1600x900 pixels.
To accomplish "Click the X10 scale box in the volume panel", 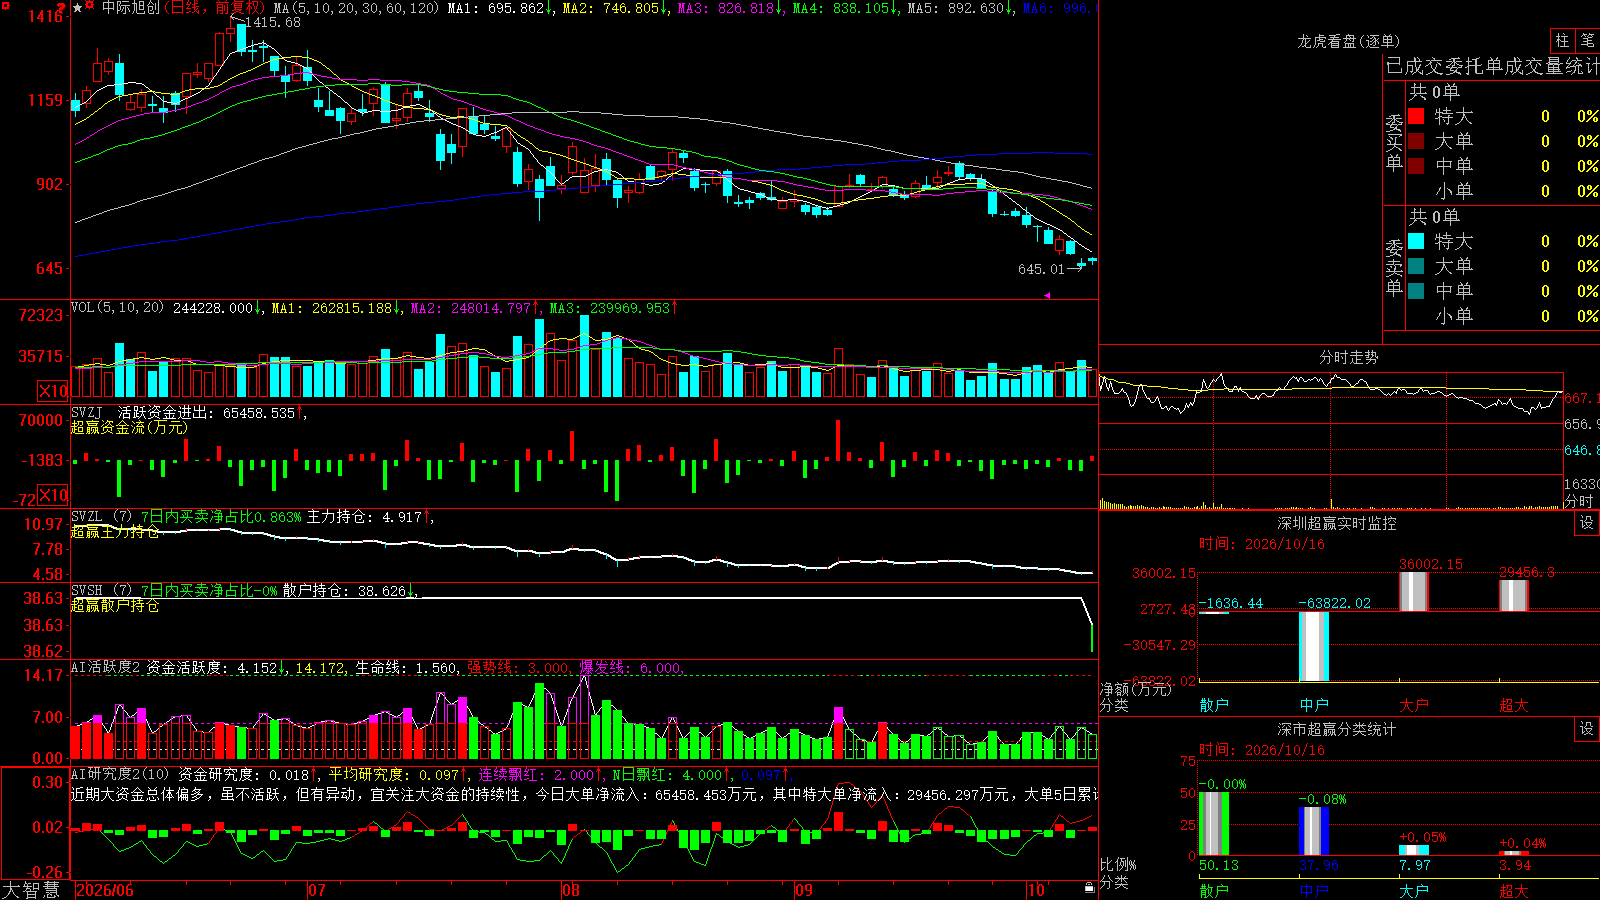I will [53, 391].
